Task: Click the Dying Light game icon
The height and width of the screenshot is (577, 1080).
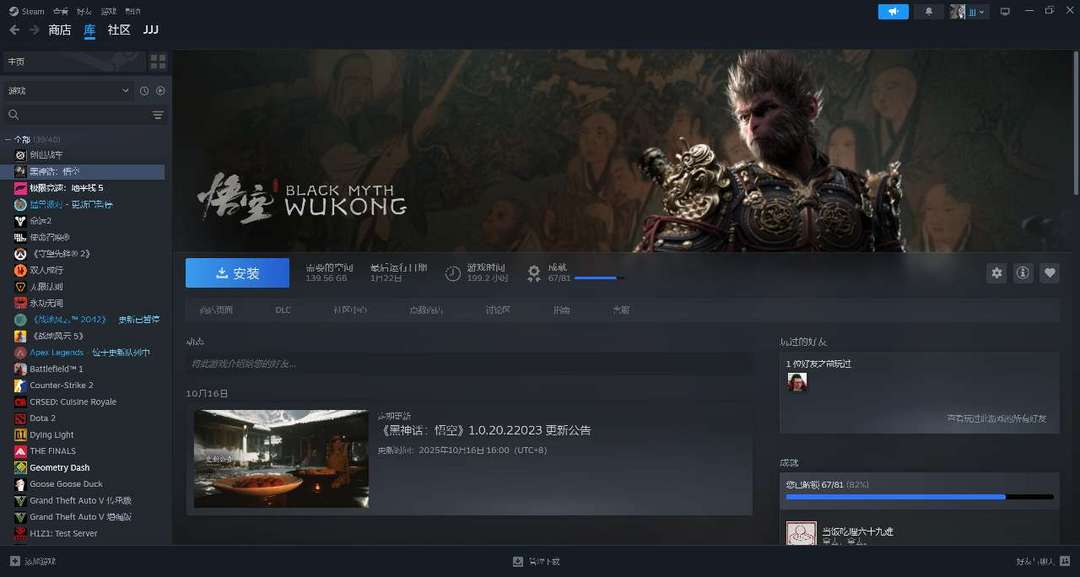Action: 20,435
